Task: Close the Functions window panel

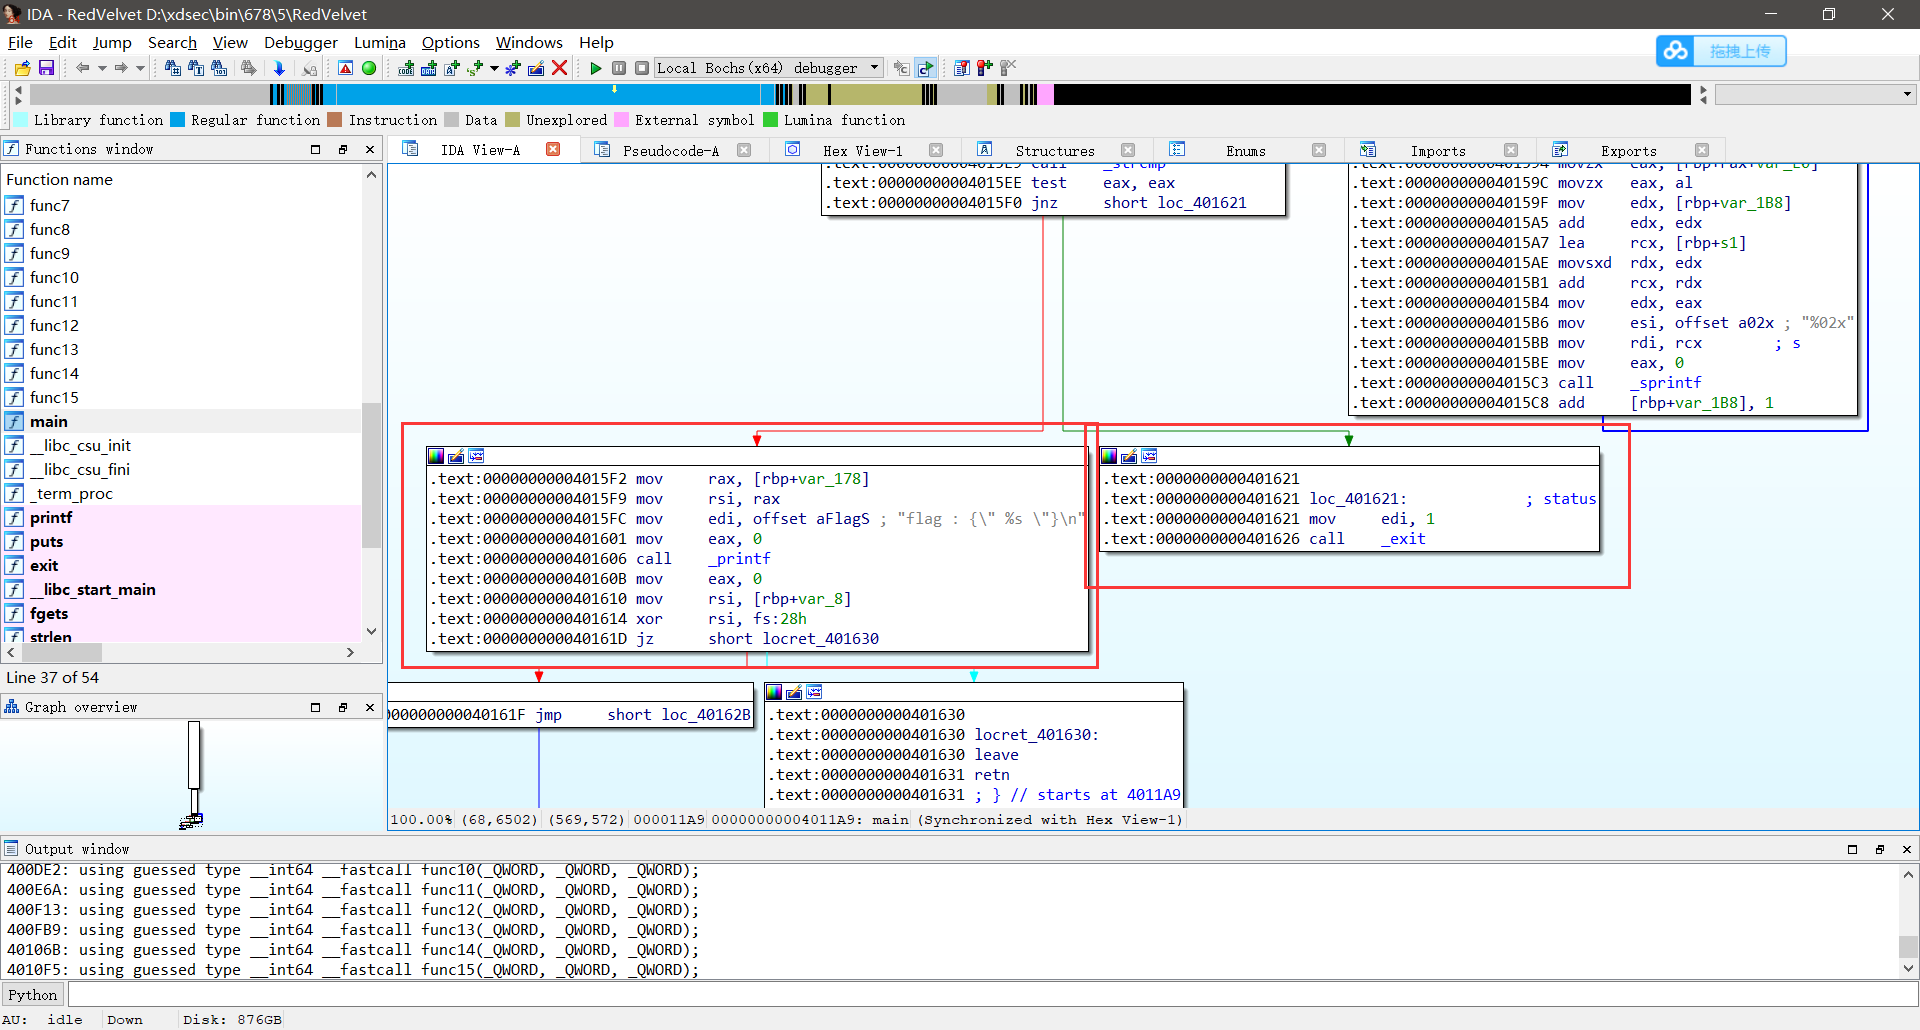Action: [369, 149]
